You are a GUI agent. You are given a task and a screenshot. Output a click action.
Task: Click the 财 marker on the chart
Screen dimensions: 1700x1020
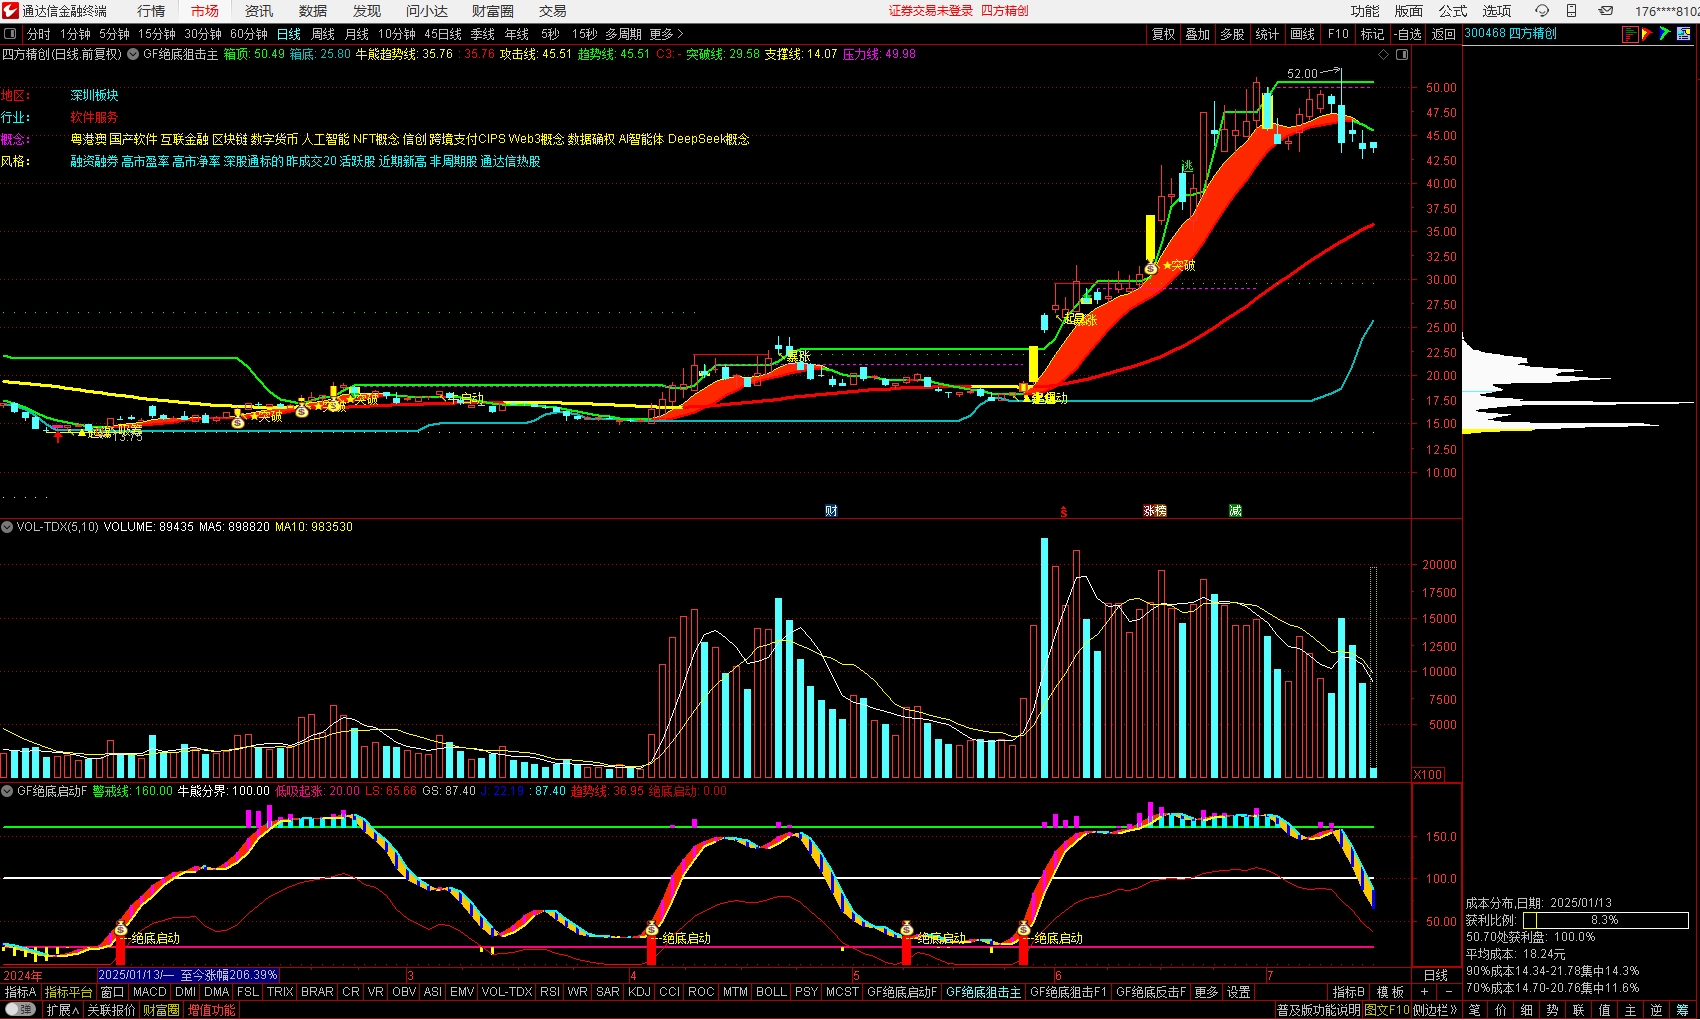831,511
